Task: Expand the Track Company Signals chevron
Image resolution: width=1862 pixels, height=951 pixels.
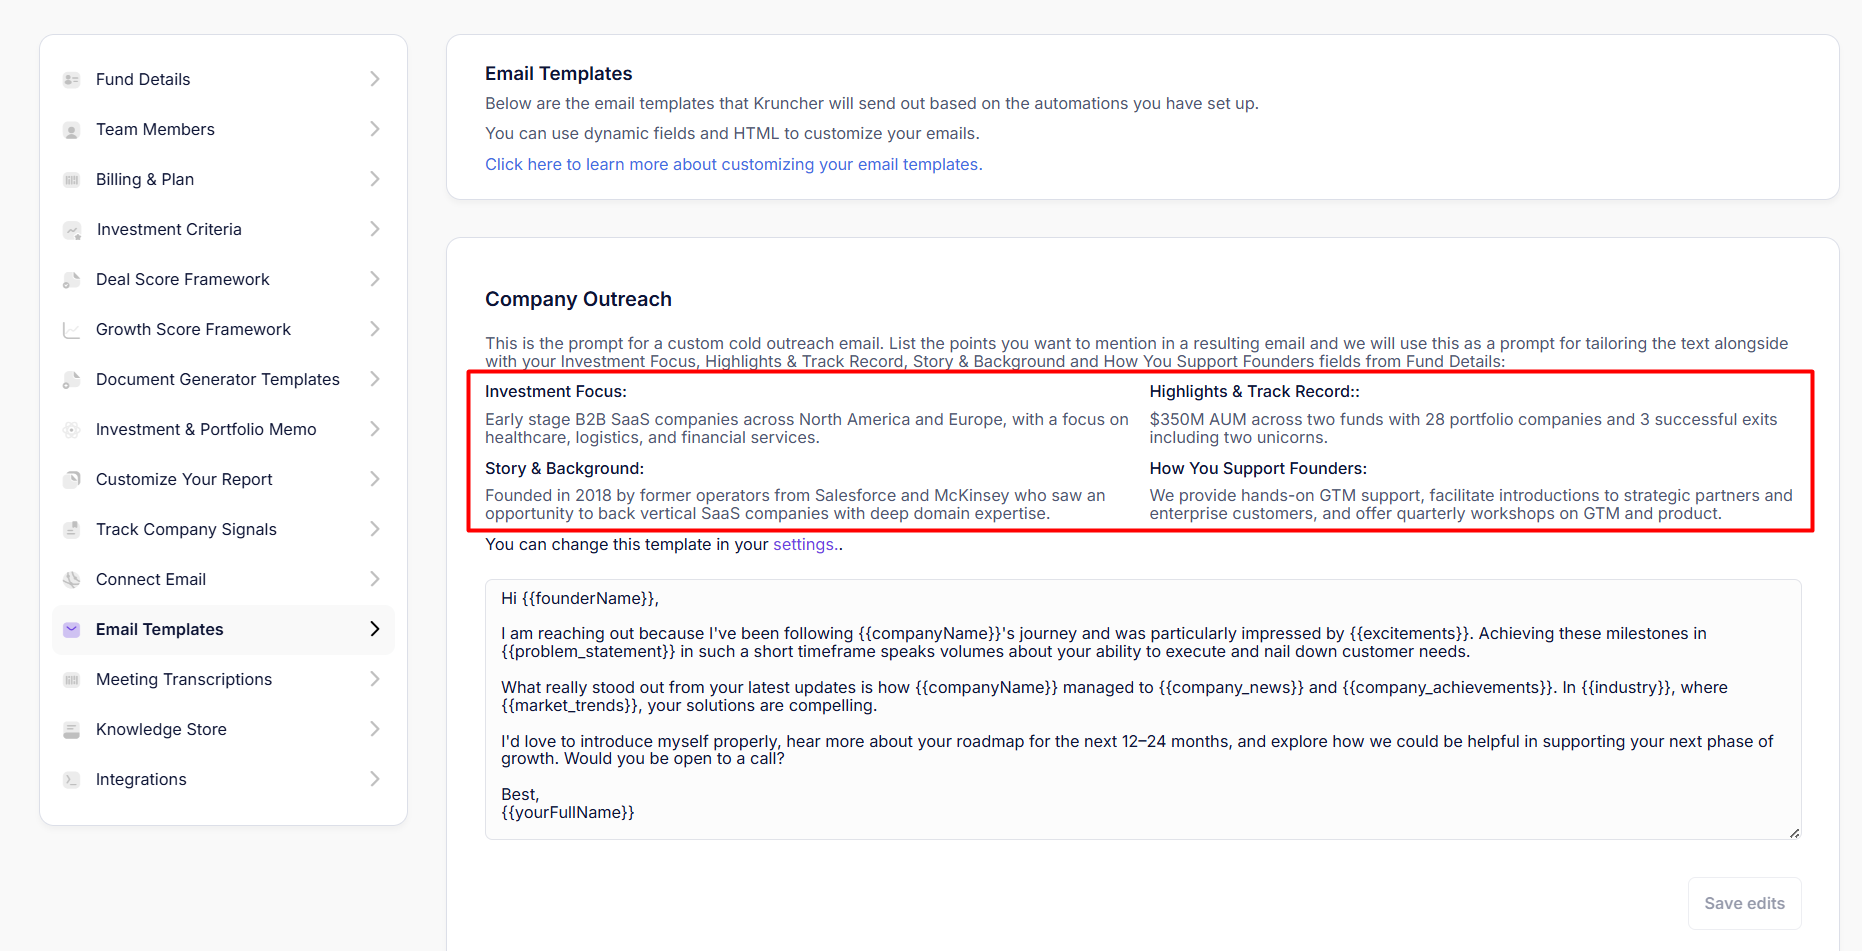Action: pyautogui.click(x=375, y=529)
